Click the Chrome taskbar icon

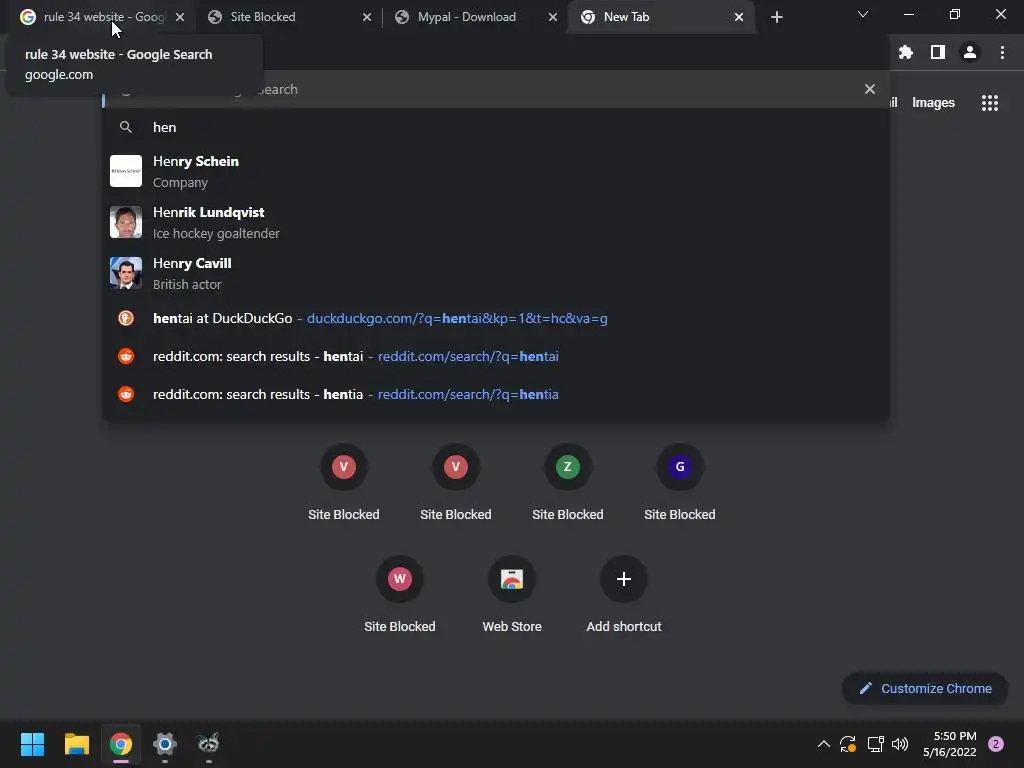(120, 744)
